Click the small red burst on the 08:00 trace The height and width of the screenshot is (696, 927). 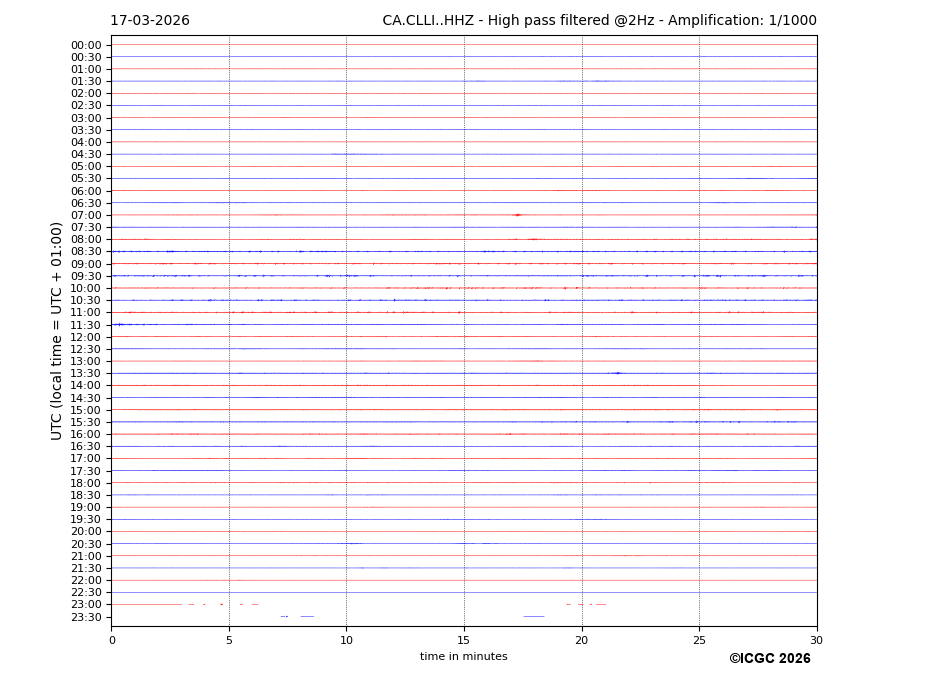pyautogui.click(x=533, y=239)
